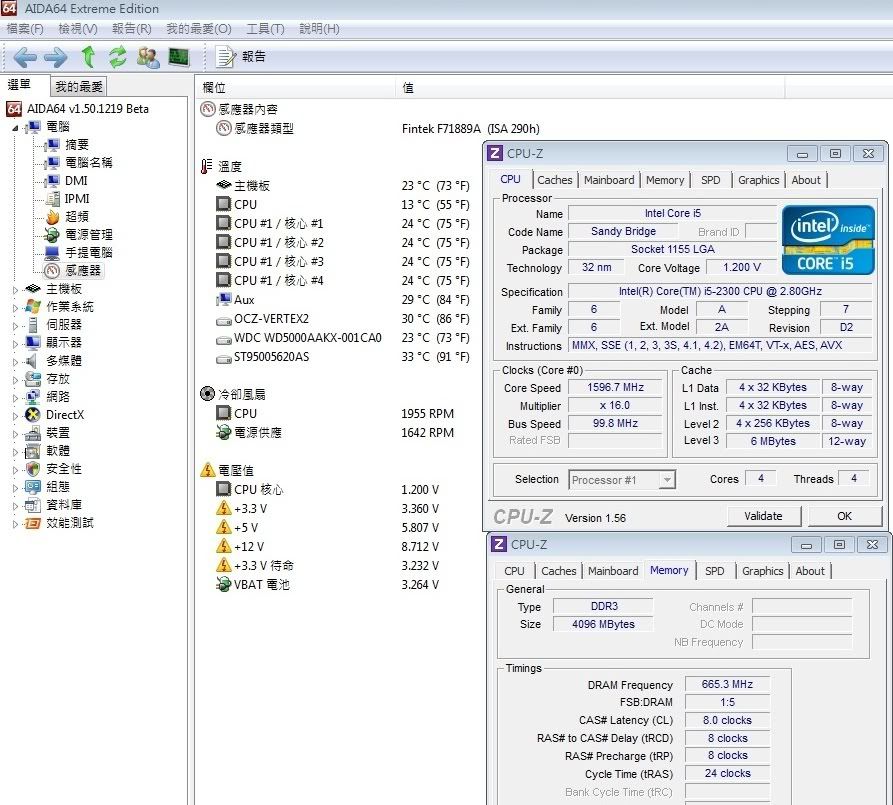
Task: Open the 檔案(F) menu
Action: point(24,28)
